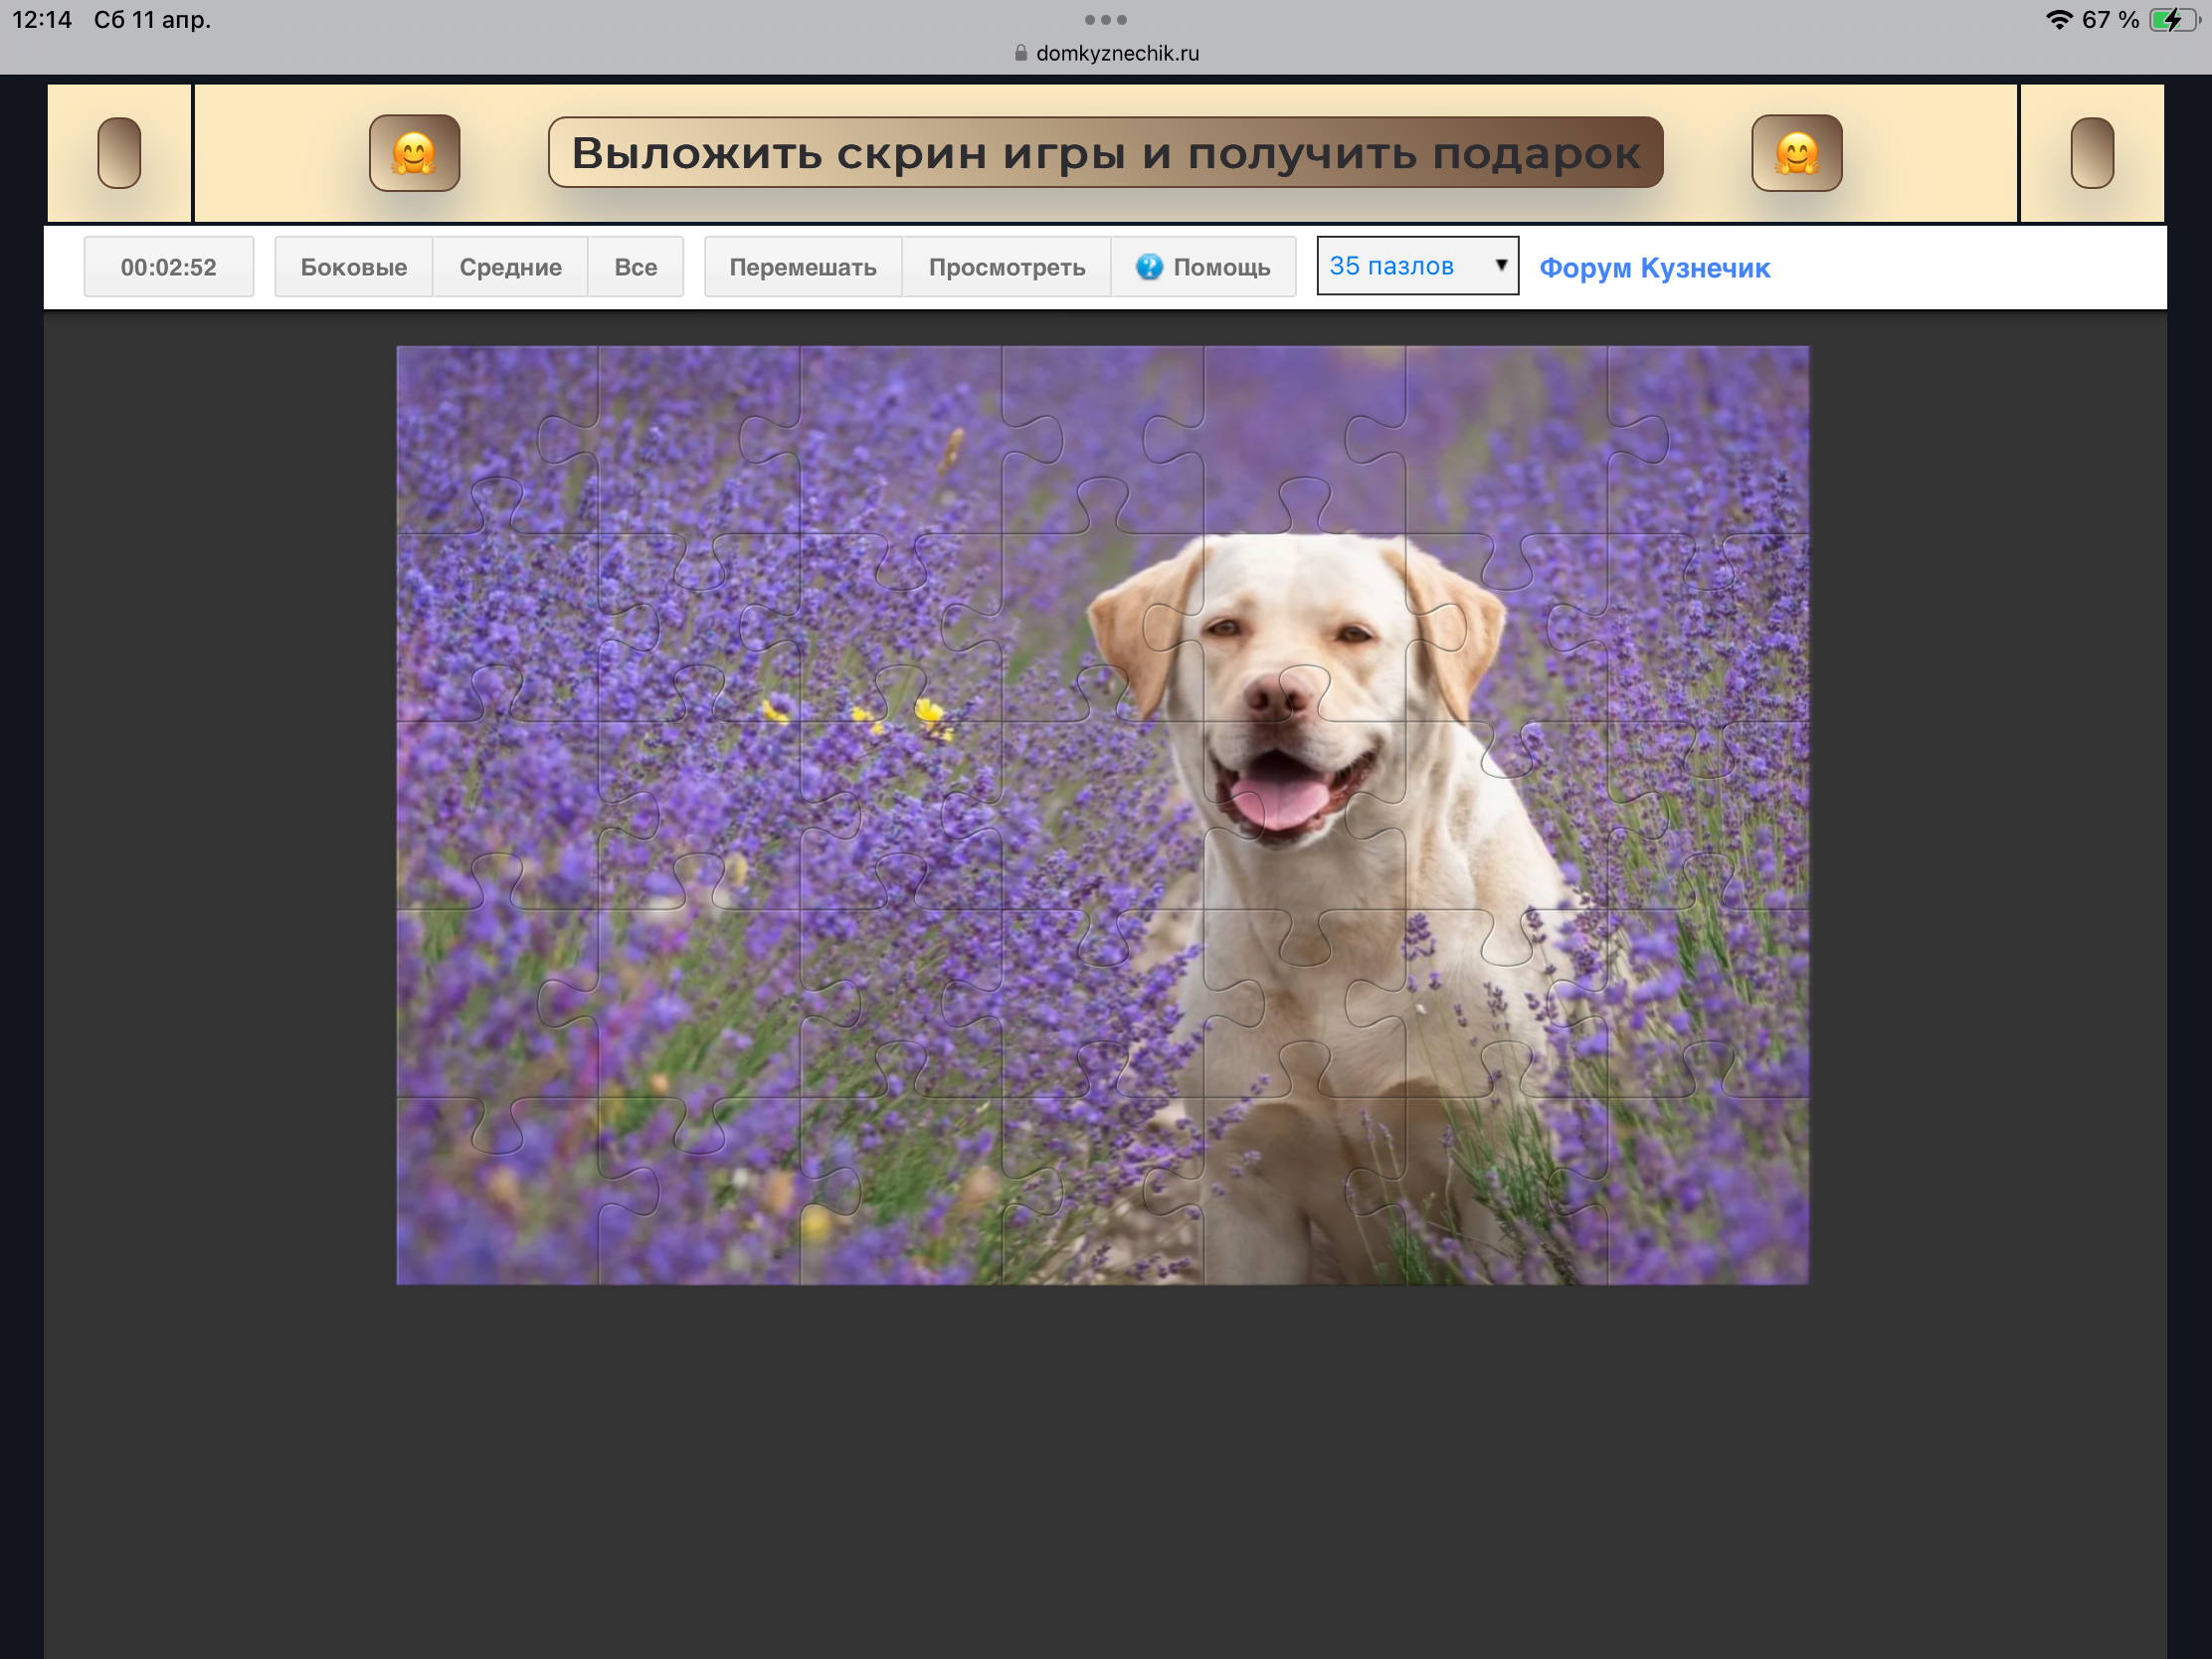Show only Боковые edge pieces
This screenshot has width=2212, height=1659.
(x=353, y=267)
